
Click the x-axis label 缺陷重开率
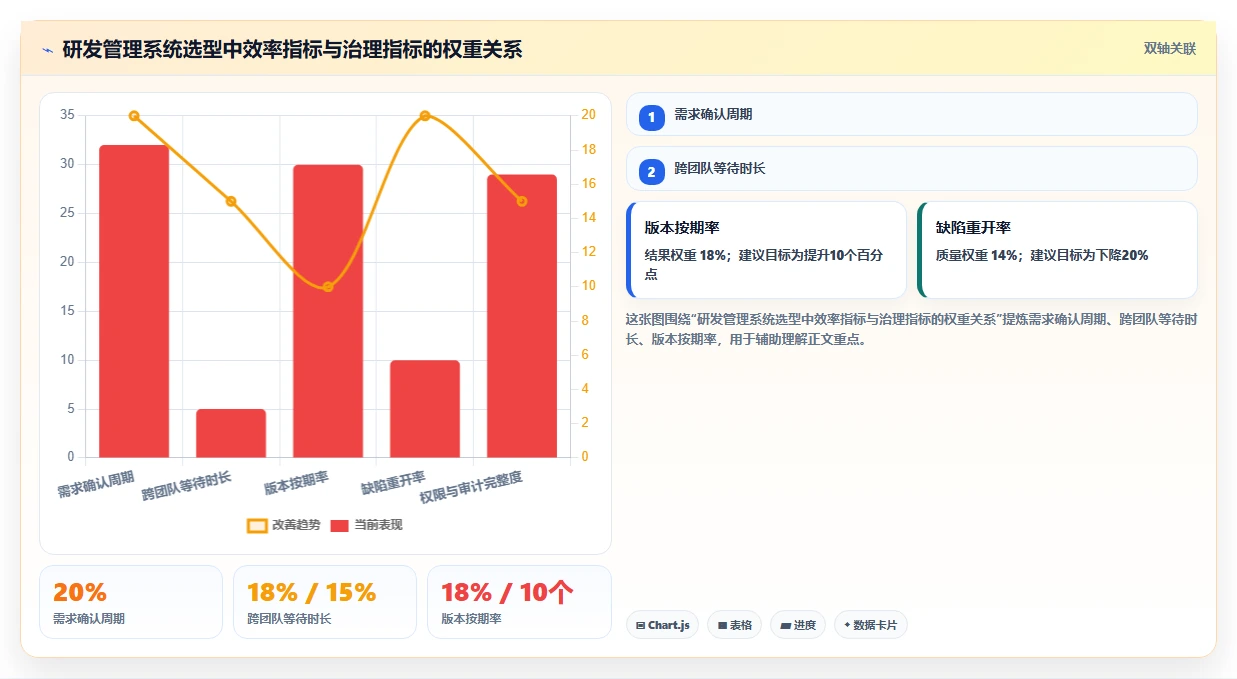coord(394,483)
